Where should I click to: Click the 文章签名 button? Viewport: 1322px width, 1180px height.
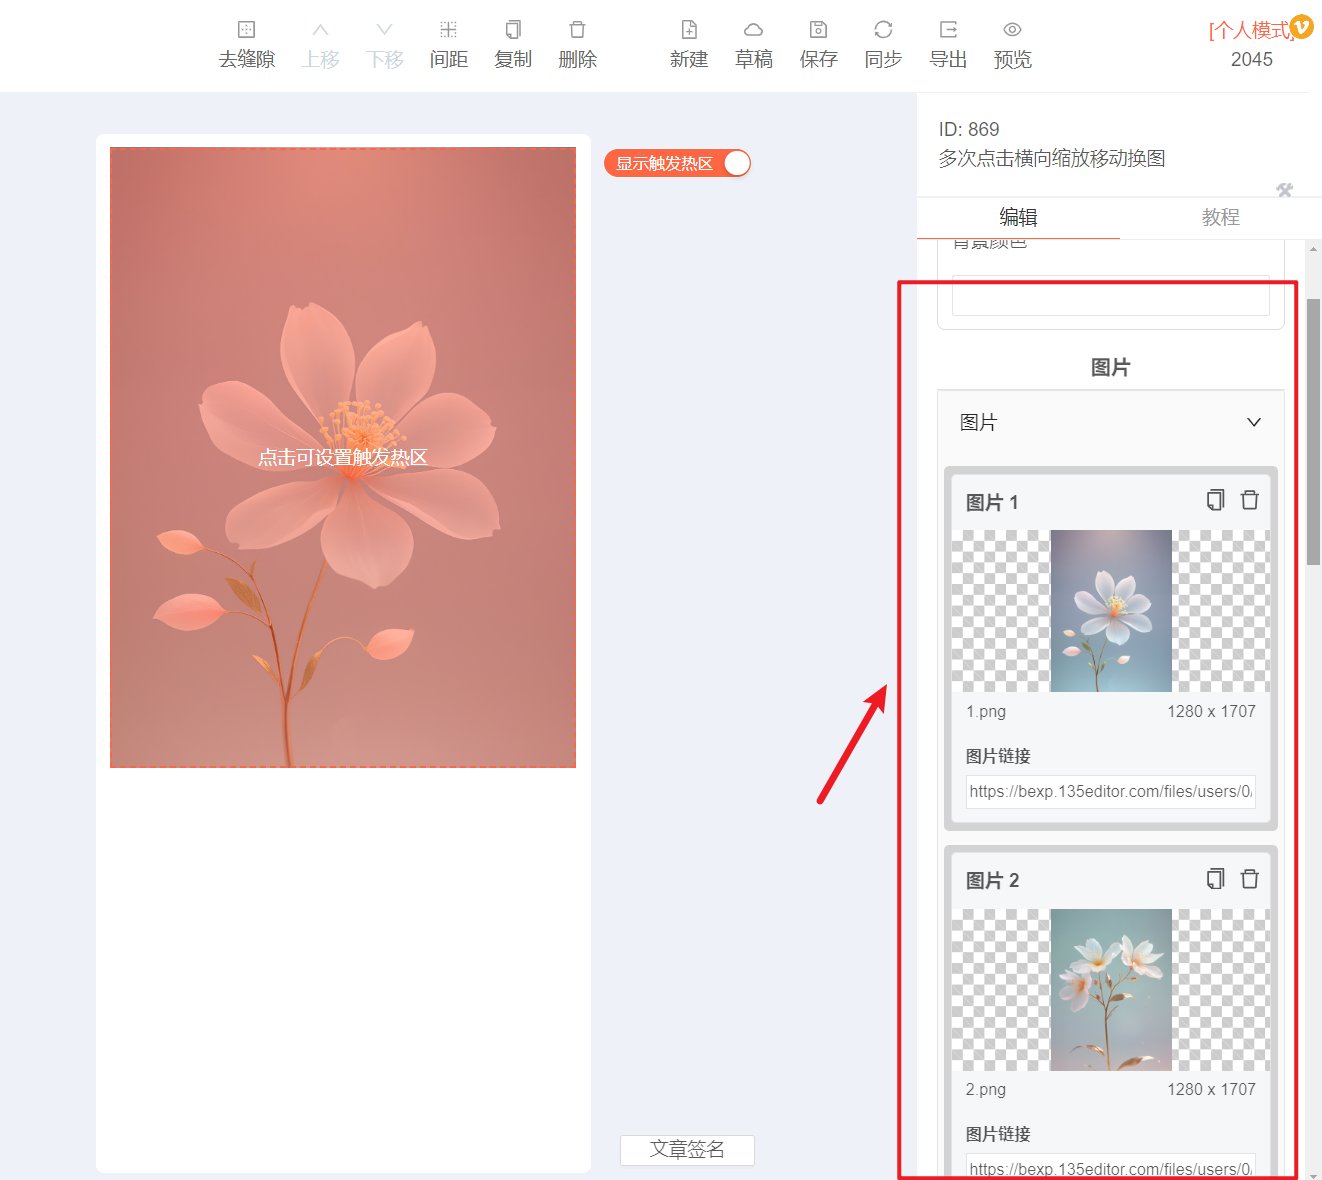click(687, 1150)
